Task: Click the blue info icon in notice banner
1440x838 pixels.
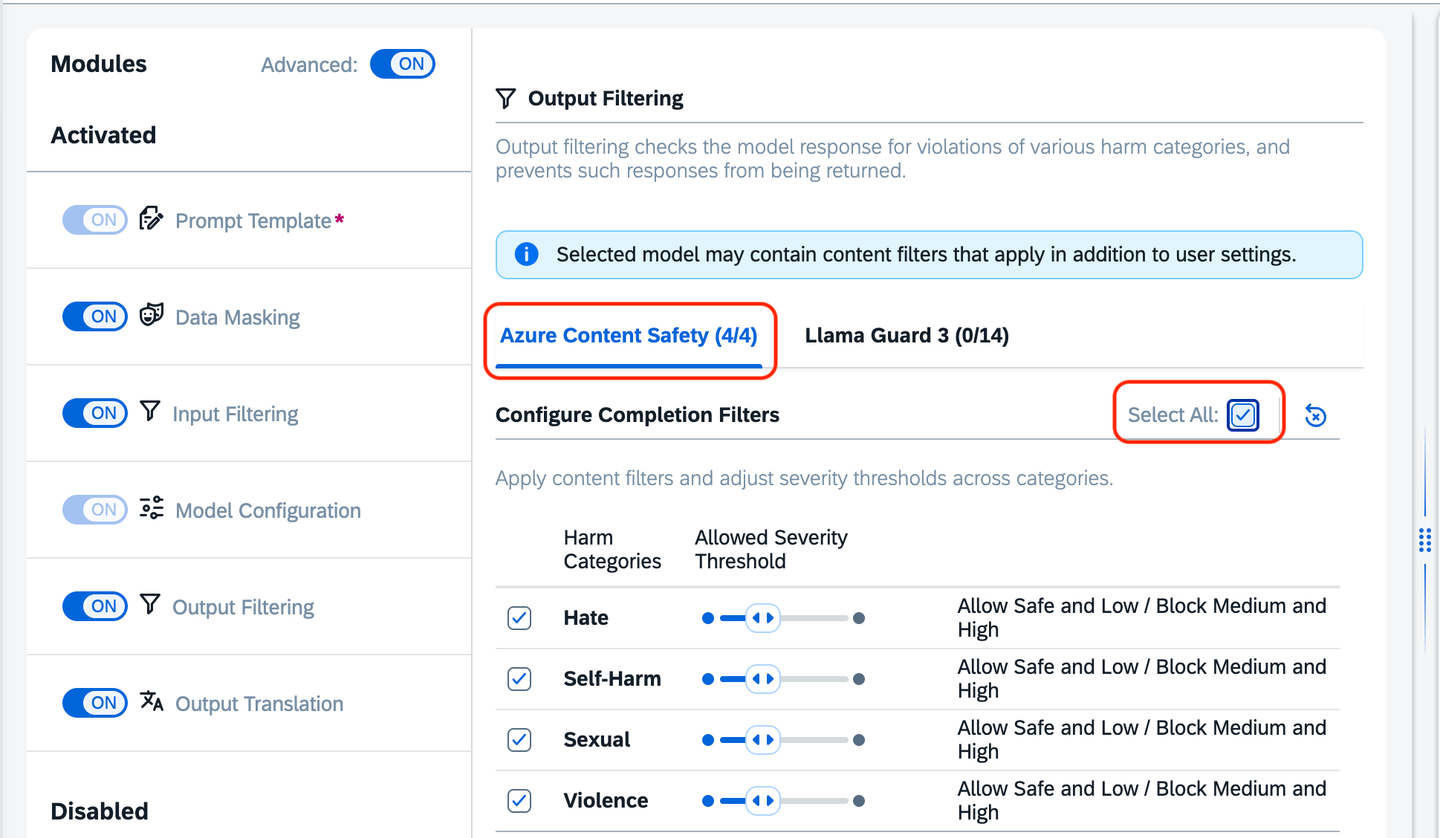Action: point(526,254)
